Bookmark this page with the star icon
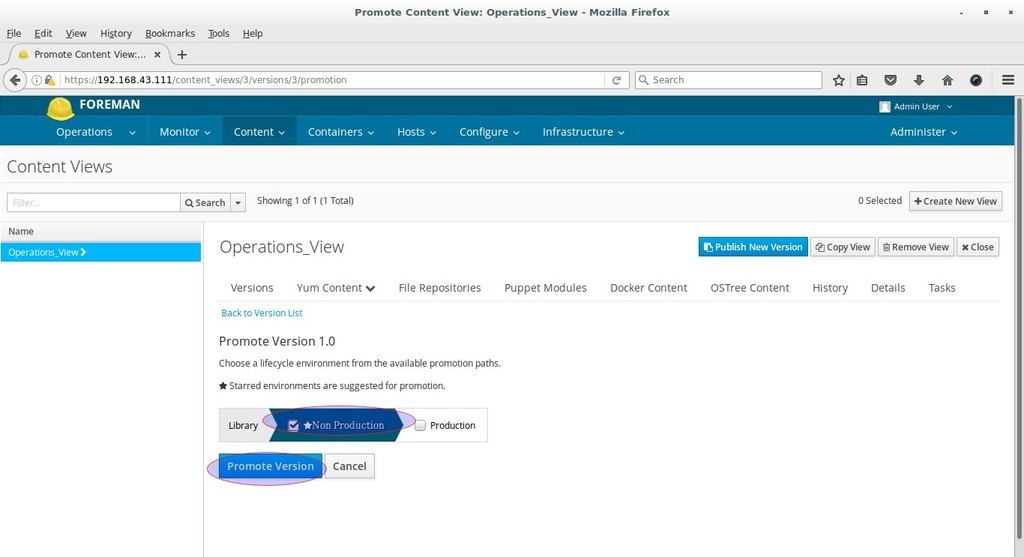Viewport: 1024px width, 557px height. tap(839, 80)
